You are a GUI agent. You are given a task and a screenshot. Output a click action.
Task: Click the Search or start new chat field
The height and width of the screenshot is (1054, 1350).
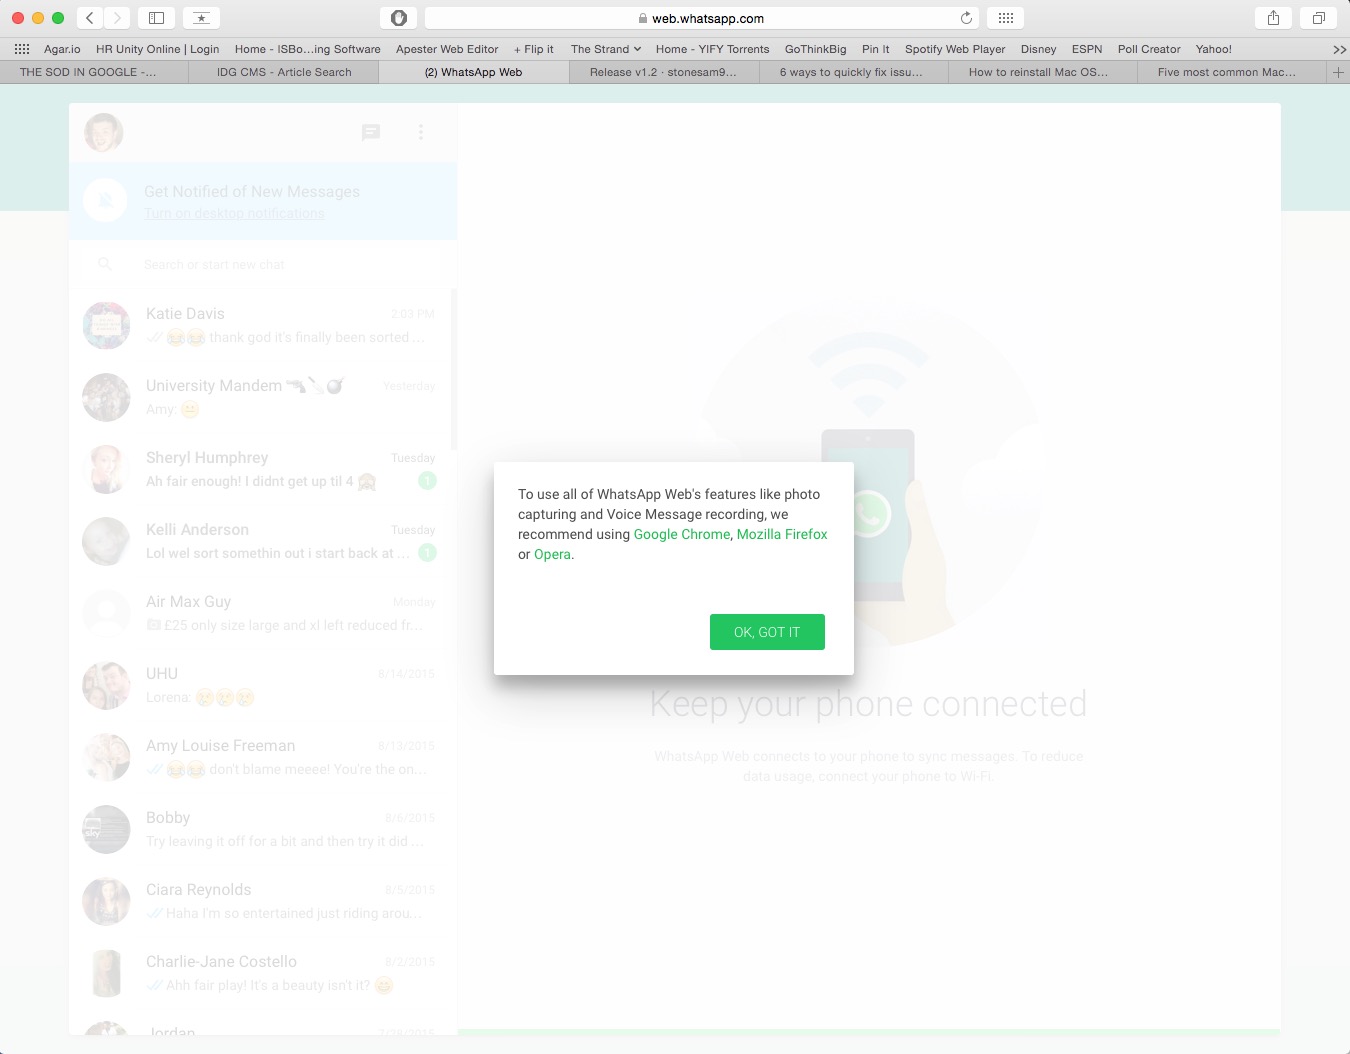pos(263,264)
